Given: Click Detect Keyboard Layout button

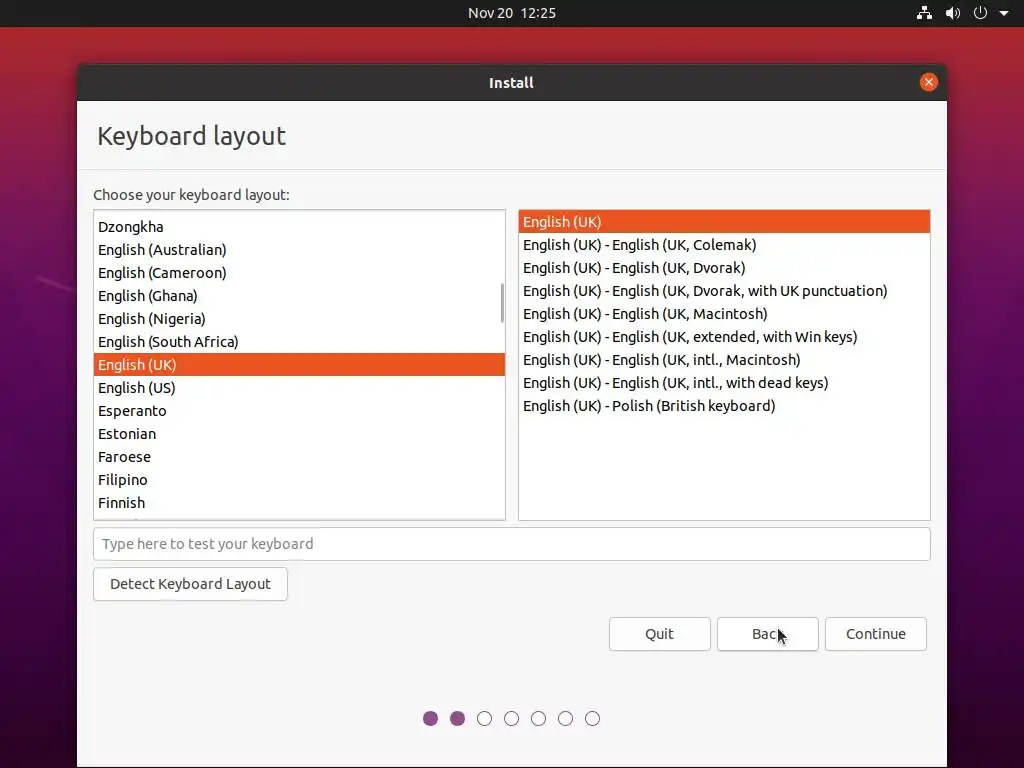Looking at the screenshot, I should pyautogui.click(x=190, y=584).
